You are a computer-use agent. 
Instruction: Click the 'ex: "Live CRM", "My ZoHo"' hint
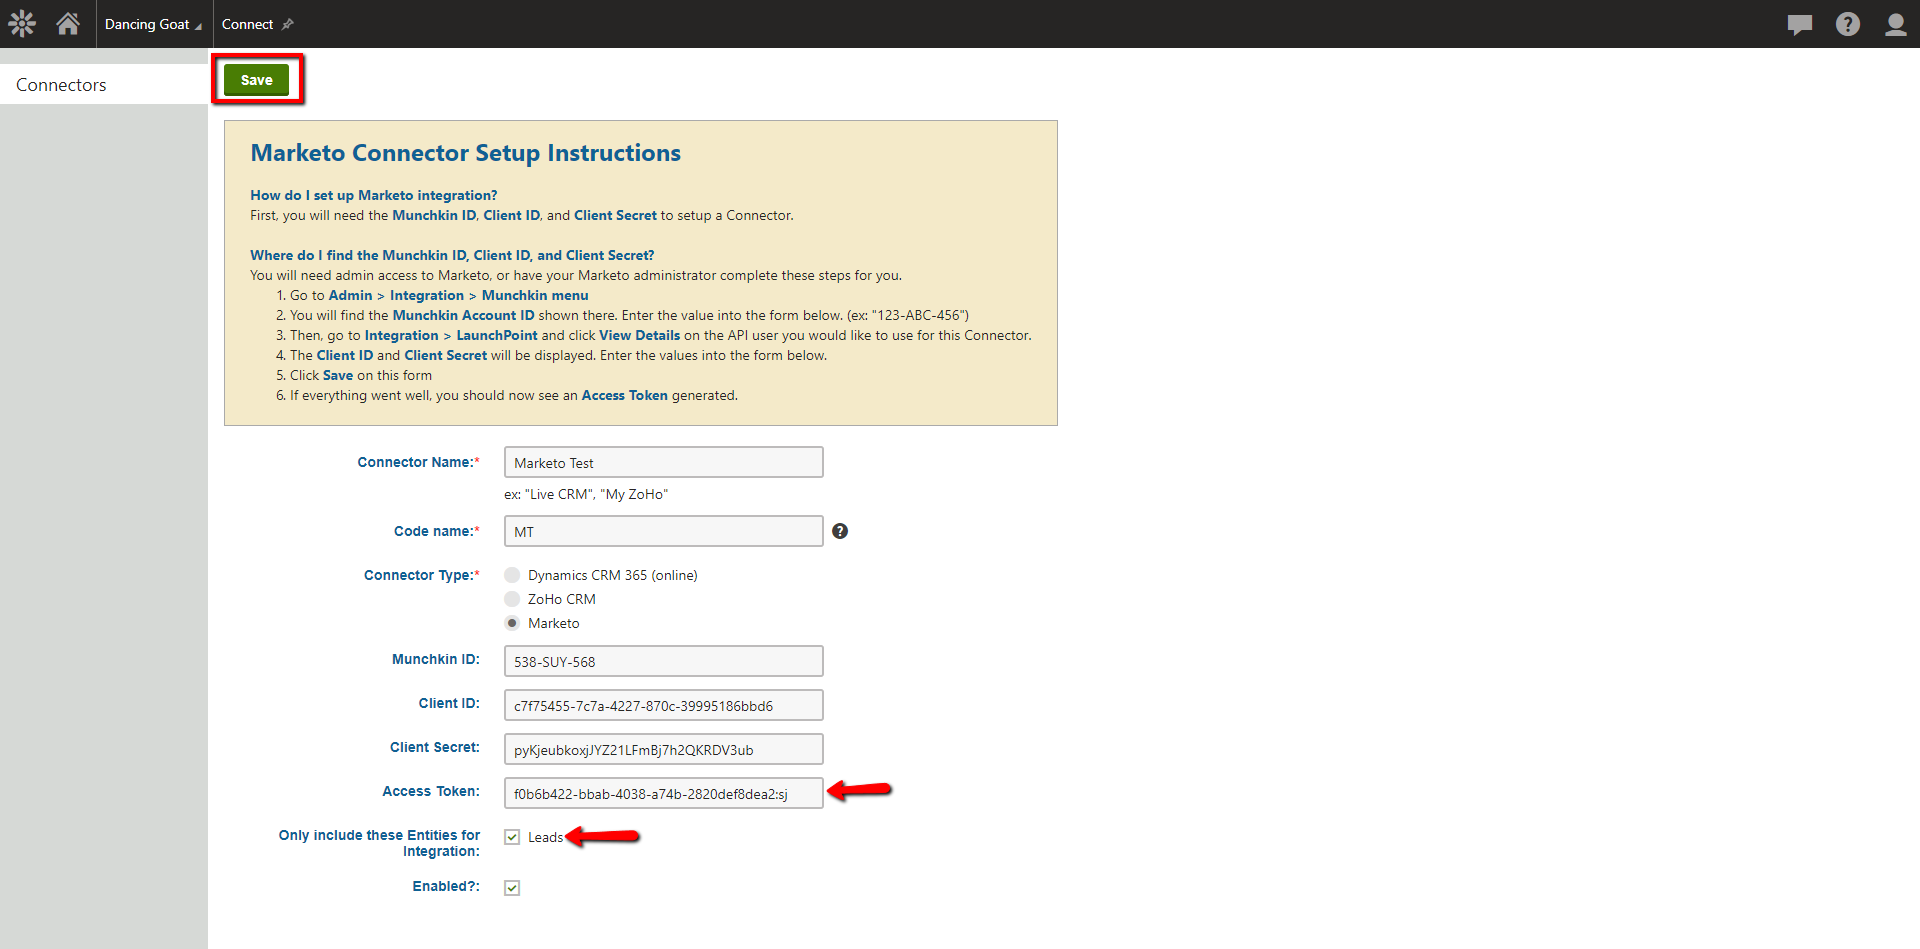[586, 494]
